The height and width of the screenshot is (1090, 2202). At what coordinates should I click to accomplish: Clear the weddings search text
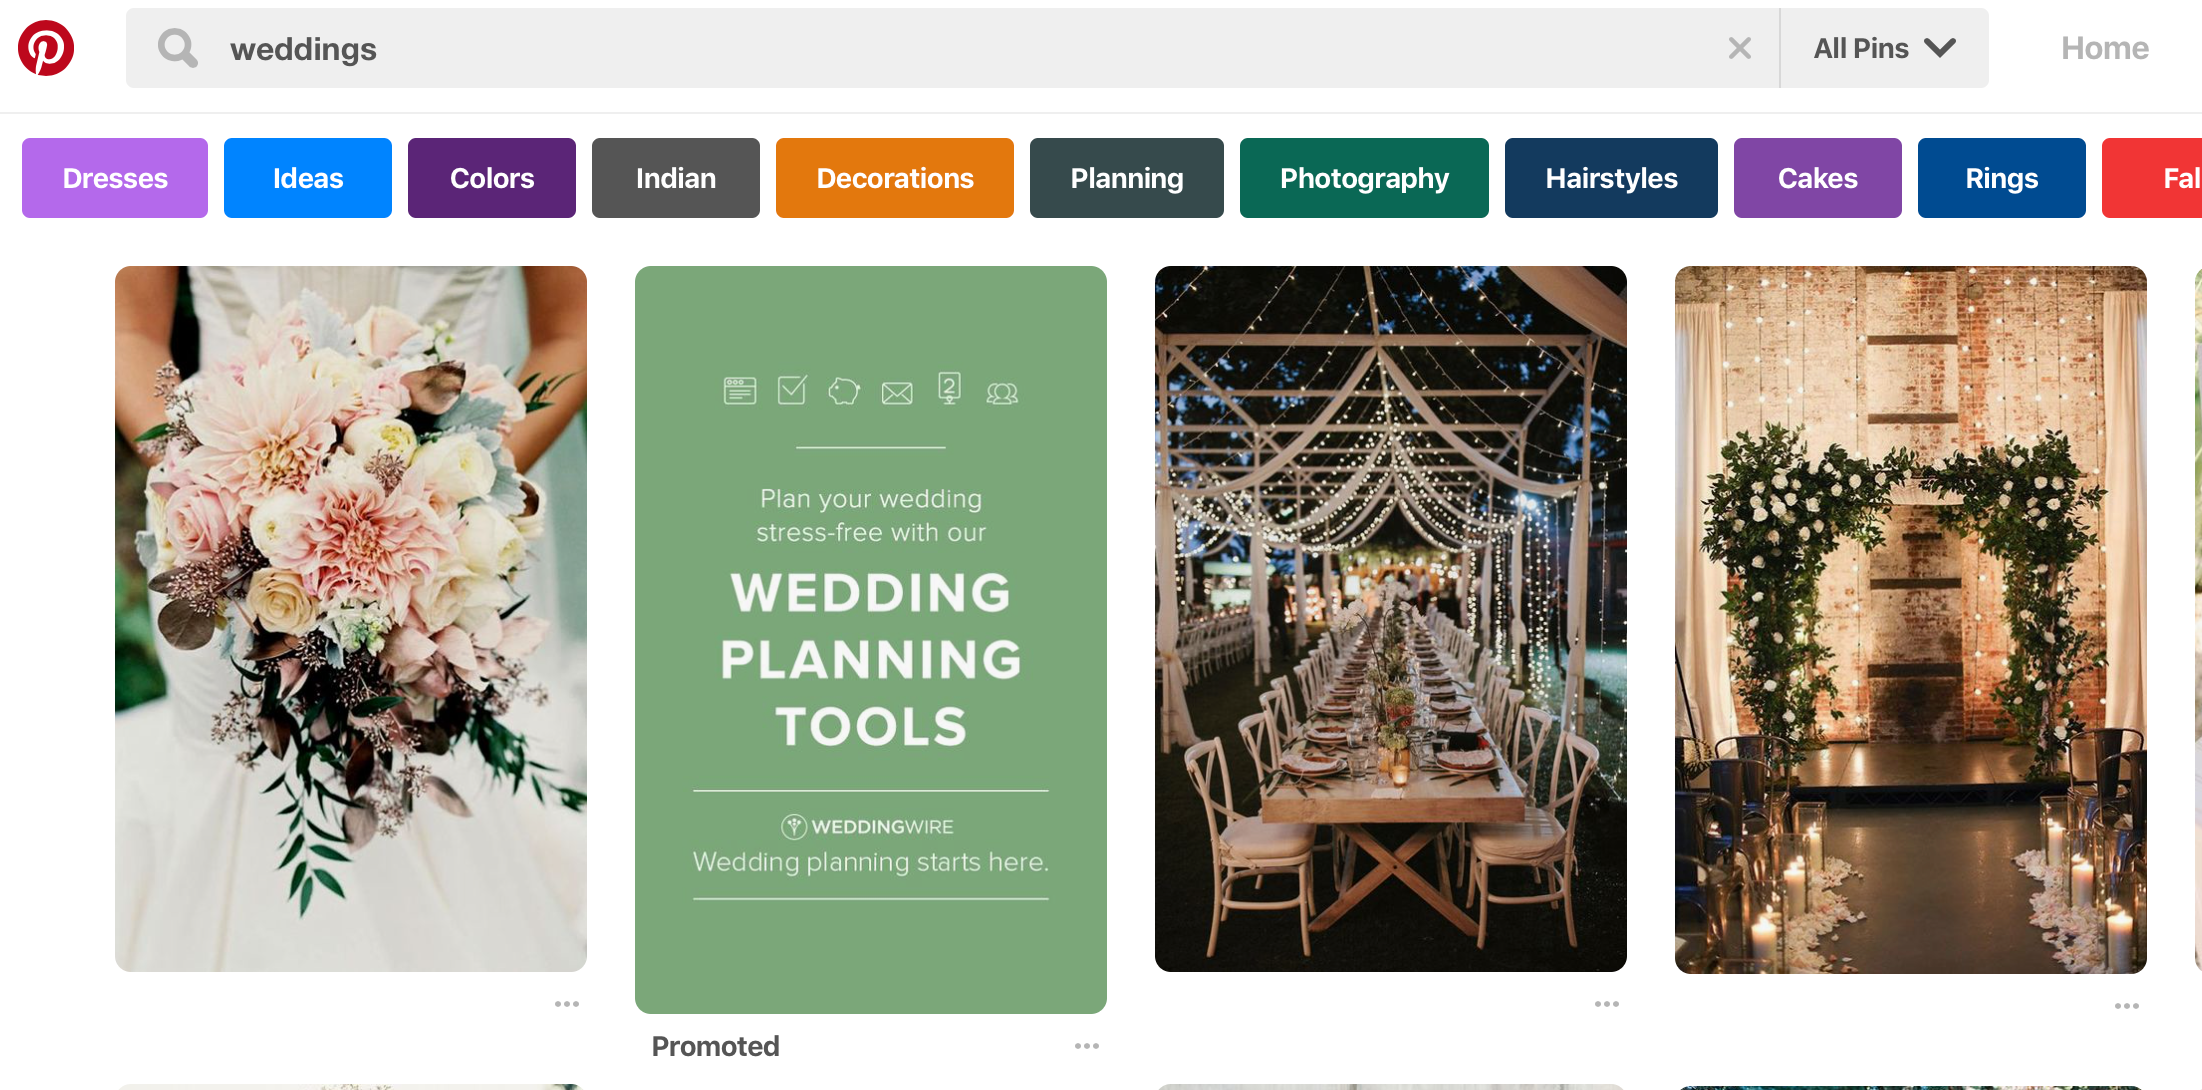[1739, 48]
